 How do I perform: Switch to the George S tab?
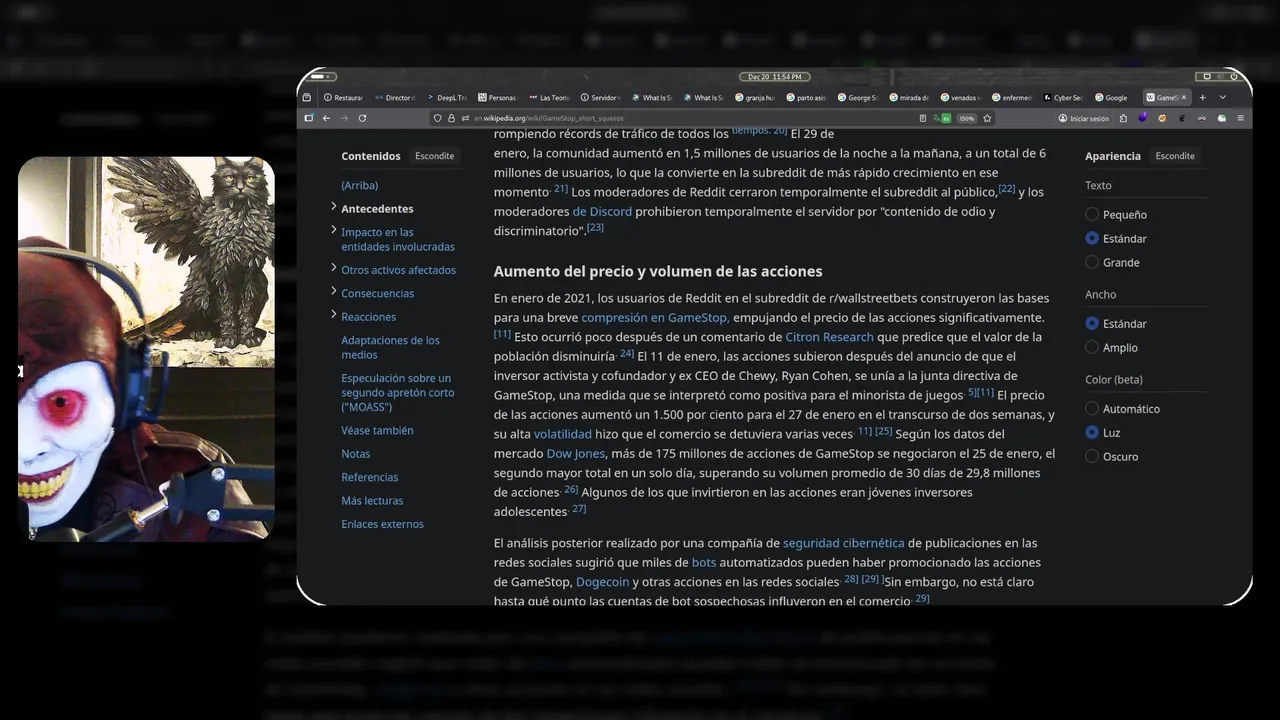click(858, 98)
